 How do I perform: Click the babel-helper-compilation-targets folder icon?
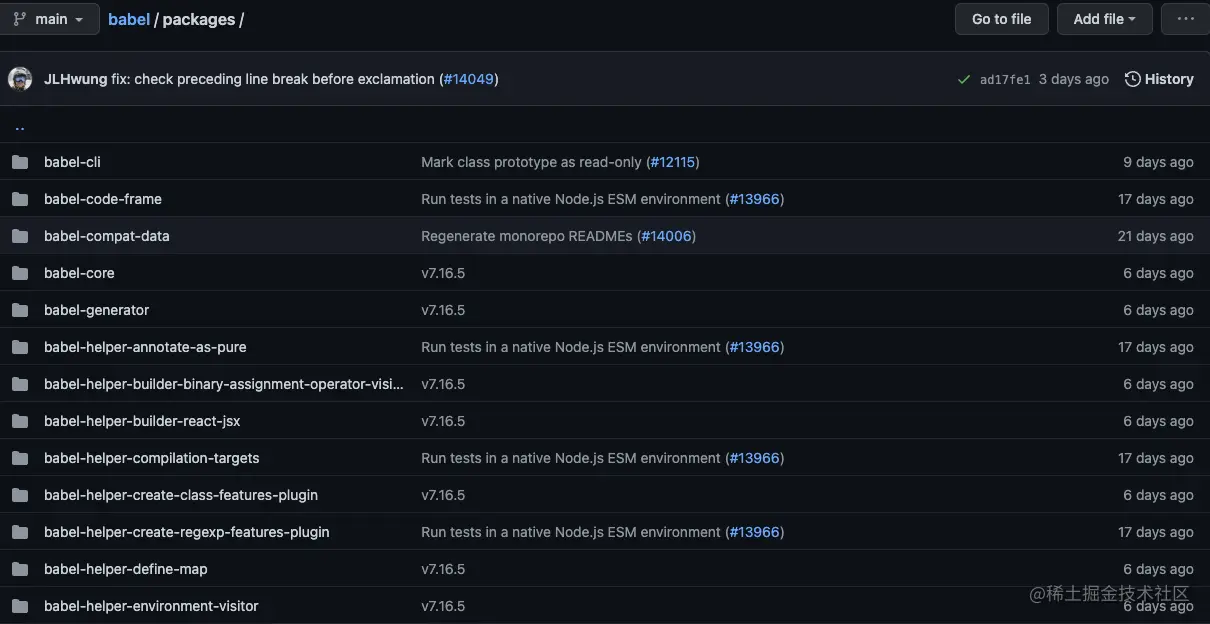click(20, 458)
